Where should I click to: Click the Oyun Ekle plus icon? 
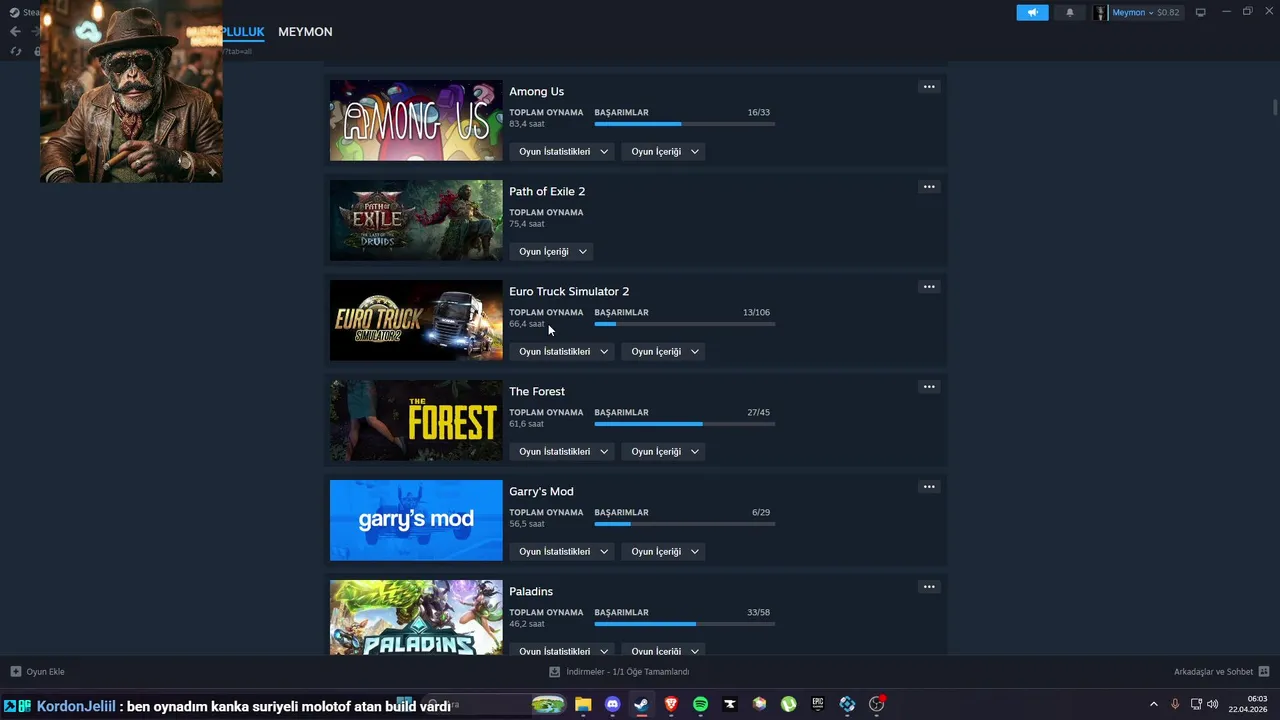15,672
